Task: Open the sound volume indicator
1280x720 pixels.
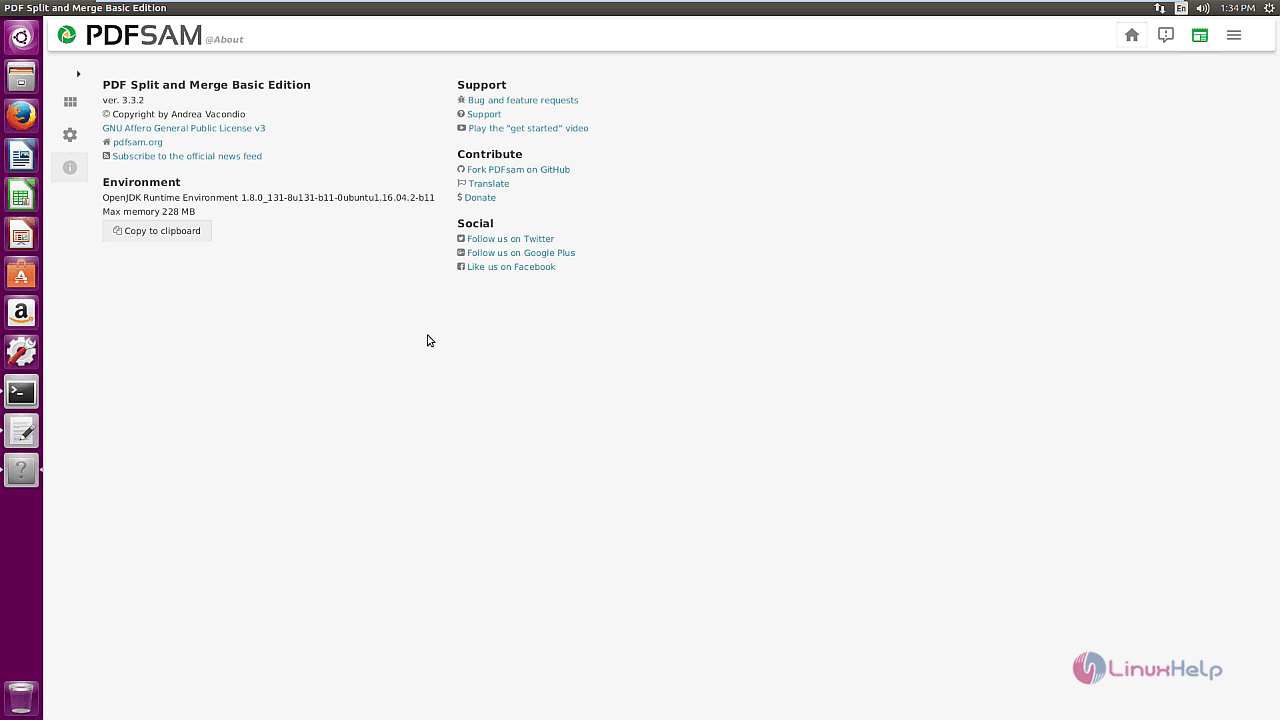Action: [1203, 8]
